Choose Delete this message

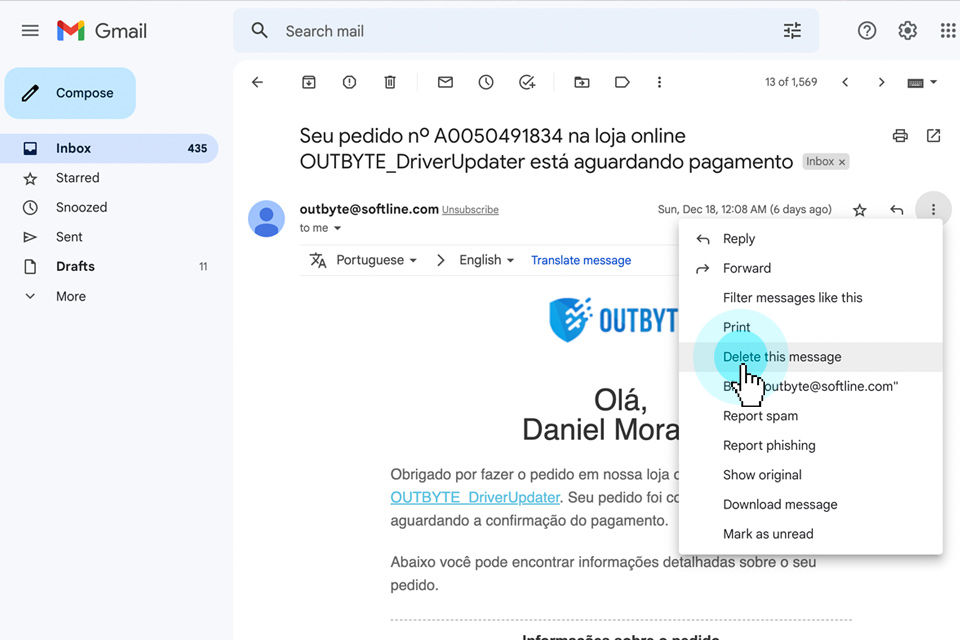click(x=810, y=357)
